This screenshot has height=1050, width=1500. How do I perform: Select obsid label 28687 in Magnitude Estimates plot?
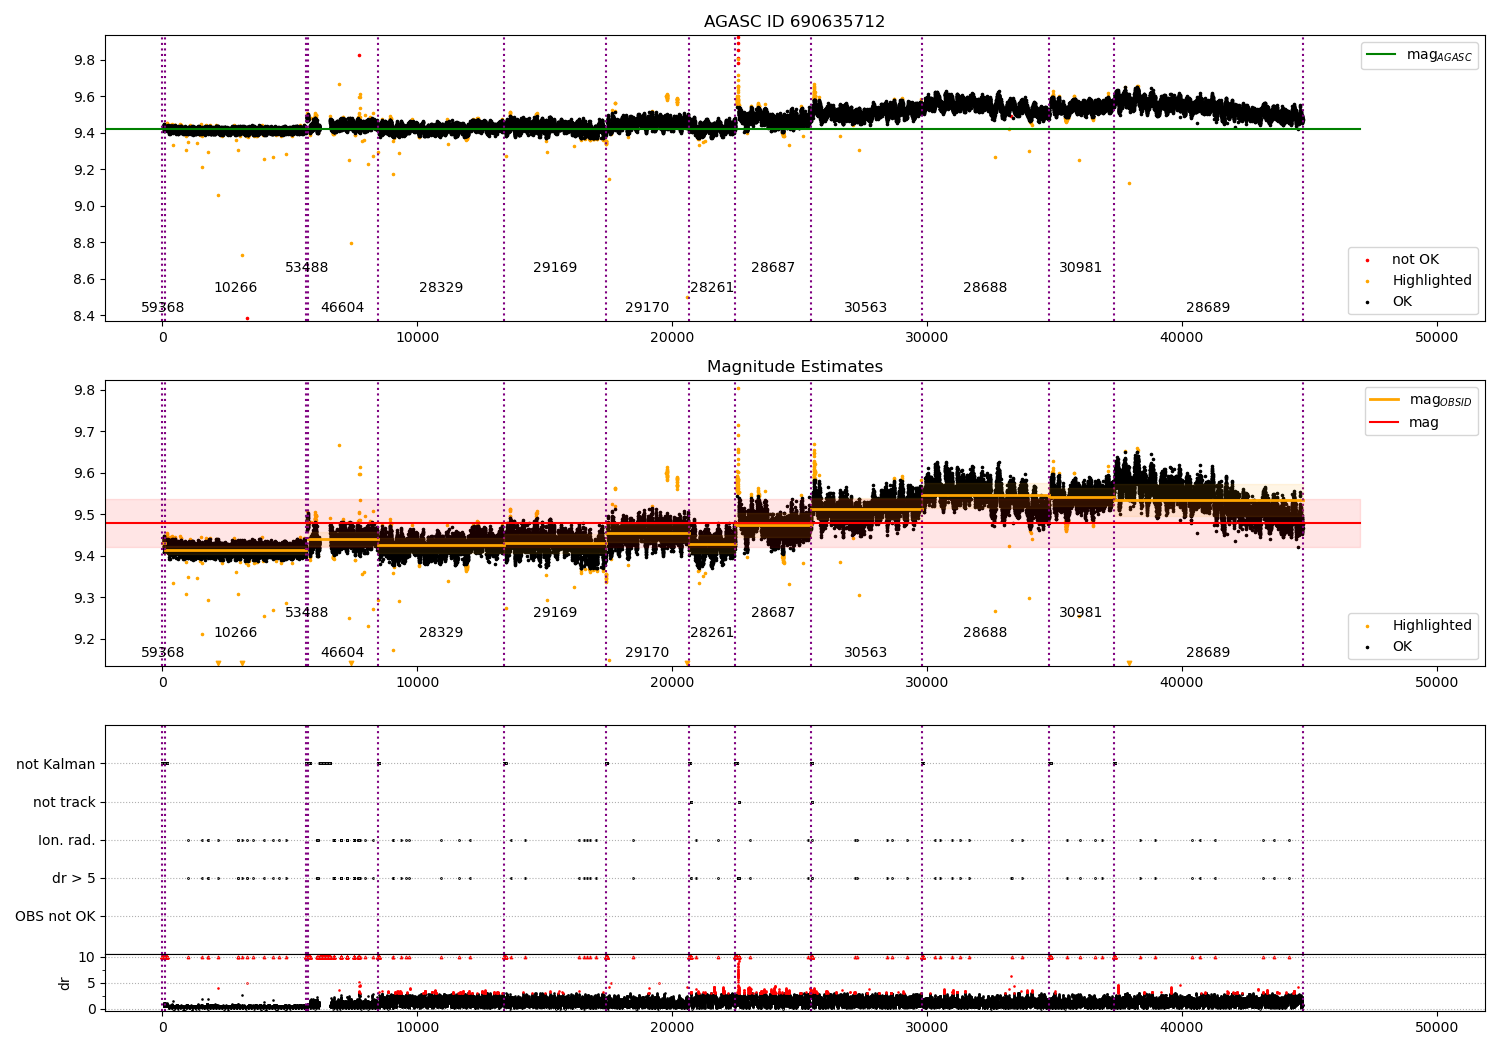pos(773,613)
